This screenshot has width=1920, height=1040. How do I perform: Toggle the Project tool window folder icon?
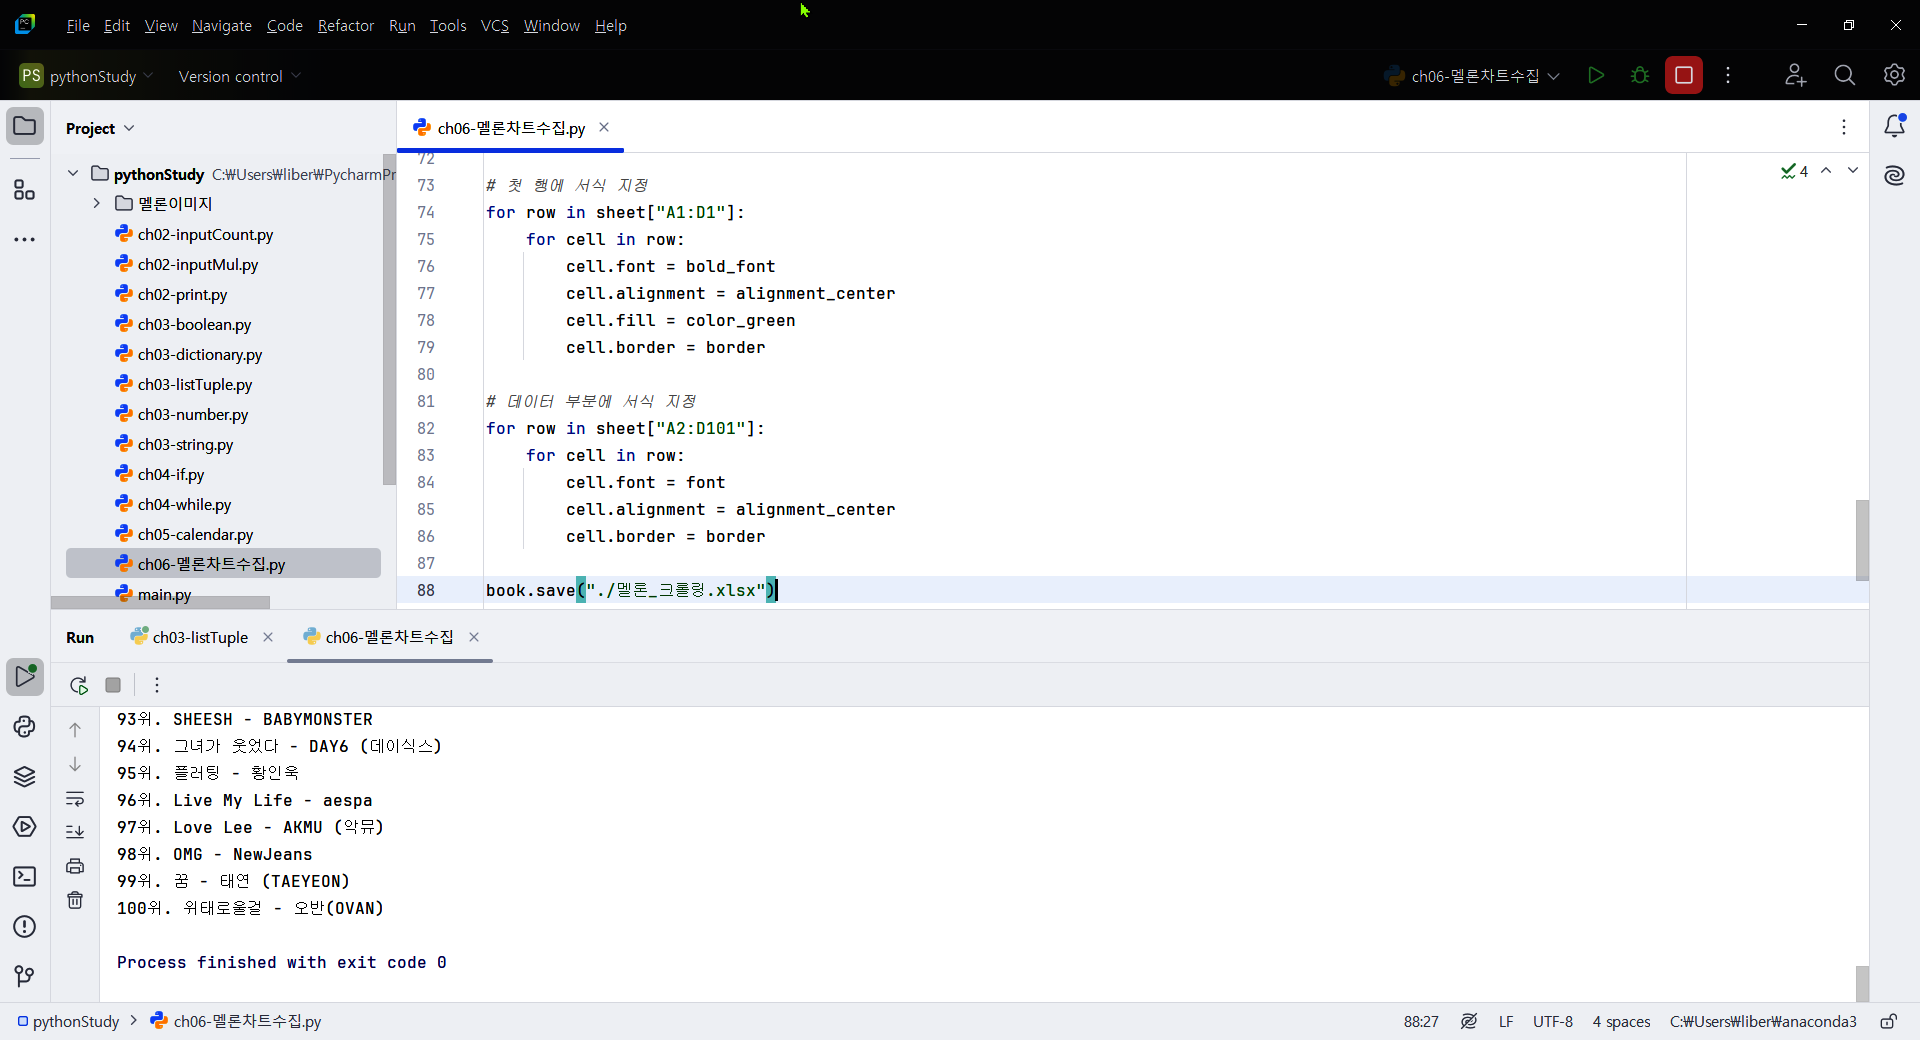click(25, 127)
